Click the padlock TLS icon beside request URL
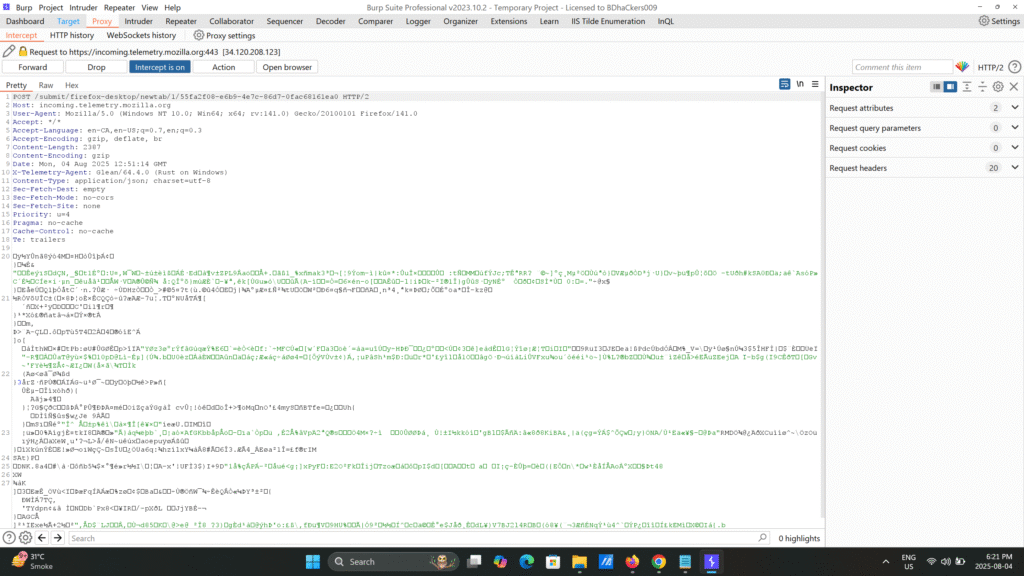The width and height of the screenshot is (1024, 576). coord(23,51)
